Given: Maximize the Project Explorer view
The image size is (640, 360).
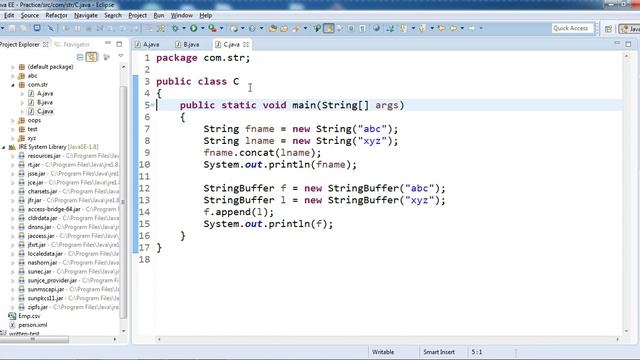Looking at the screenshot, I should 119,44.
